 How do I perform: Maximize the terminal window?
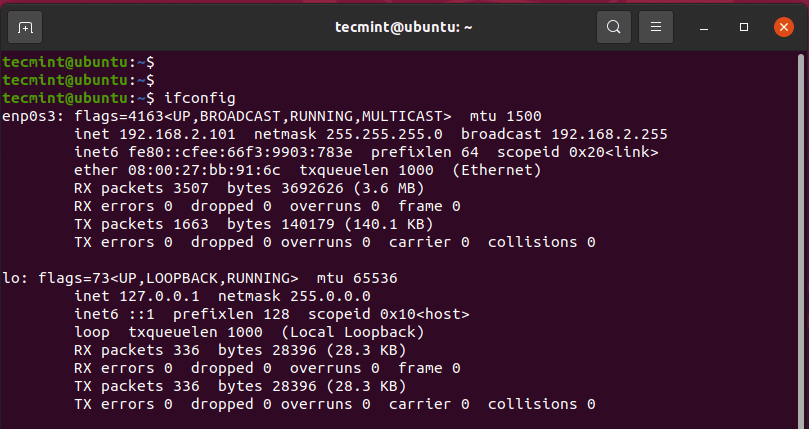click(x=744, y=26)
